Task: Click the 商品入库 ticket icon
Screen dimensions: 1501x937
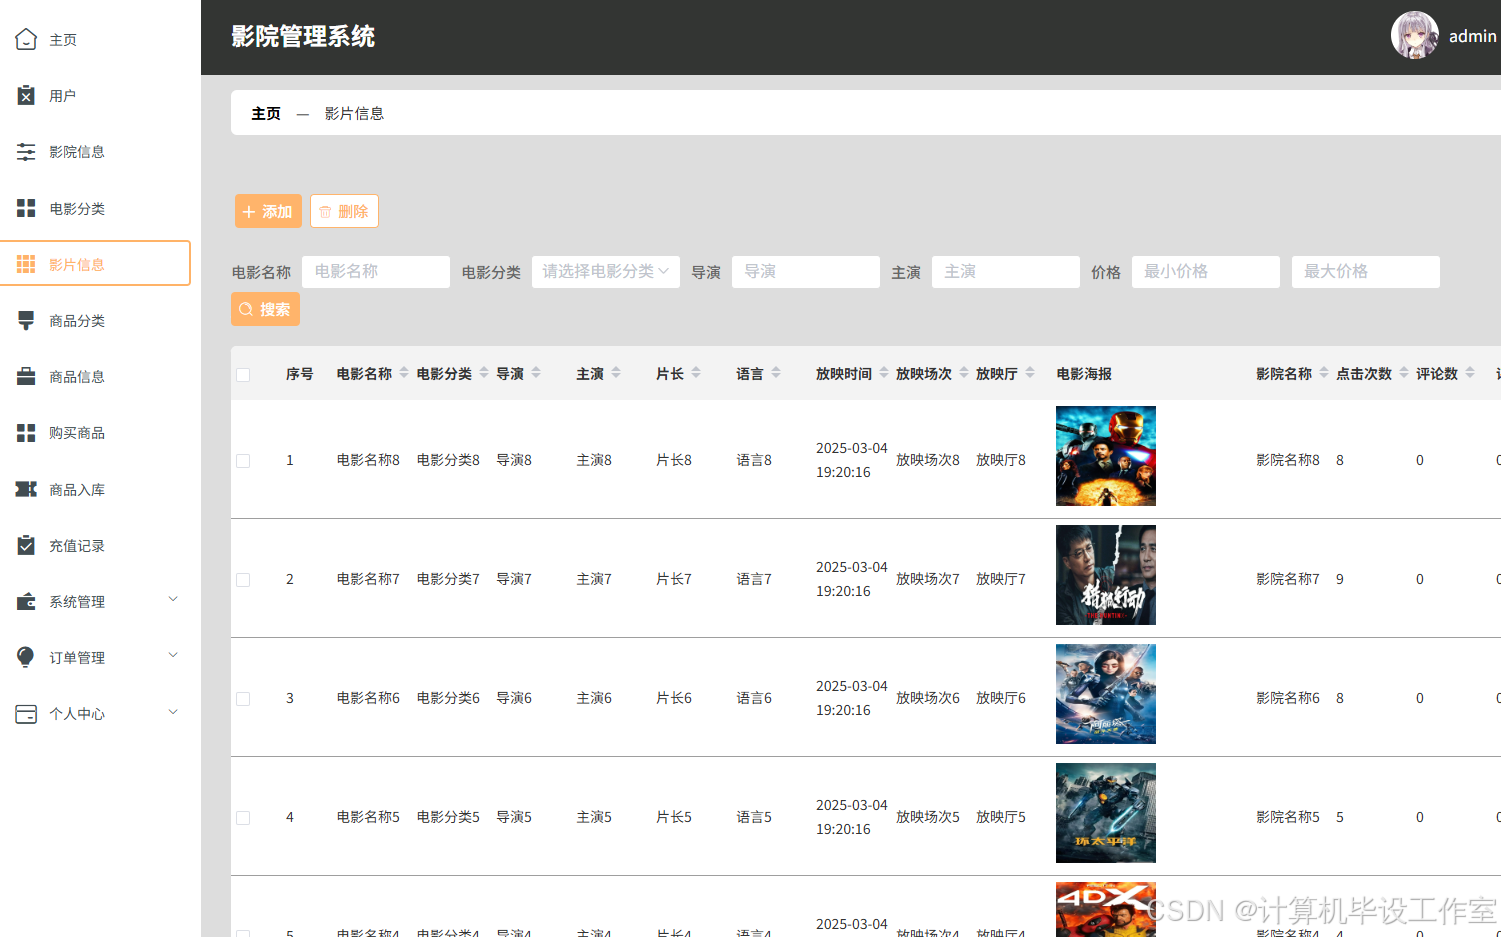Action: [x=26, y=489]
